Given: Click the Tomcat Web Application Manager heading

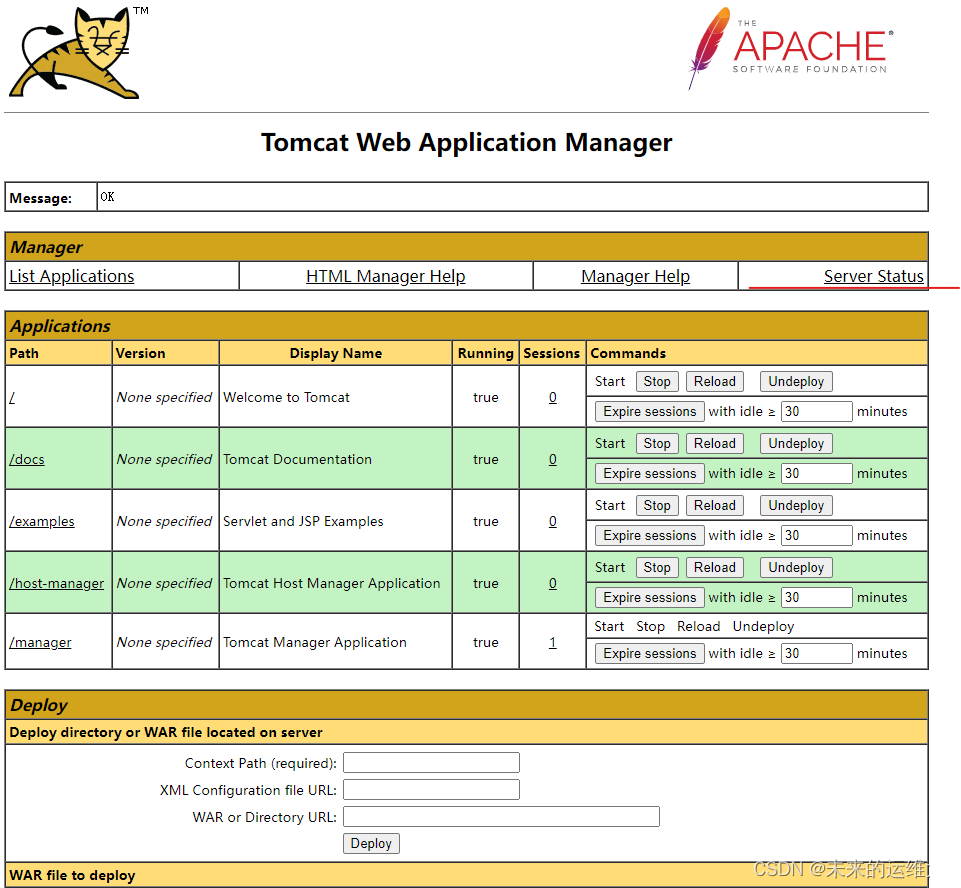Looking at the screenshot, I should (x=466, y=142).
